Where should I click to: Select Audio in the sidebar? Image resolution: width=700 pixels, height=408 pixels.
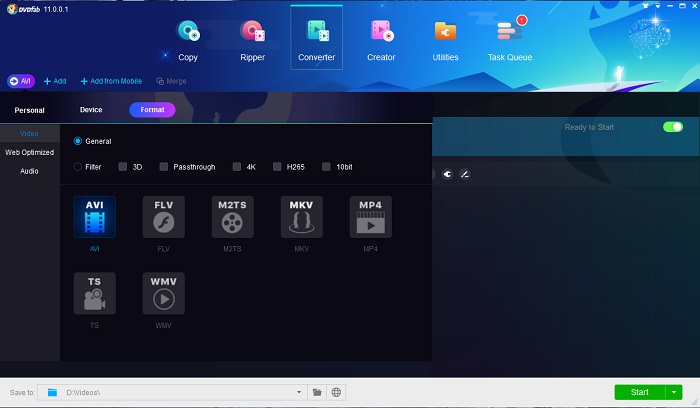click(x=29, y=171)
